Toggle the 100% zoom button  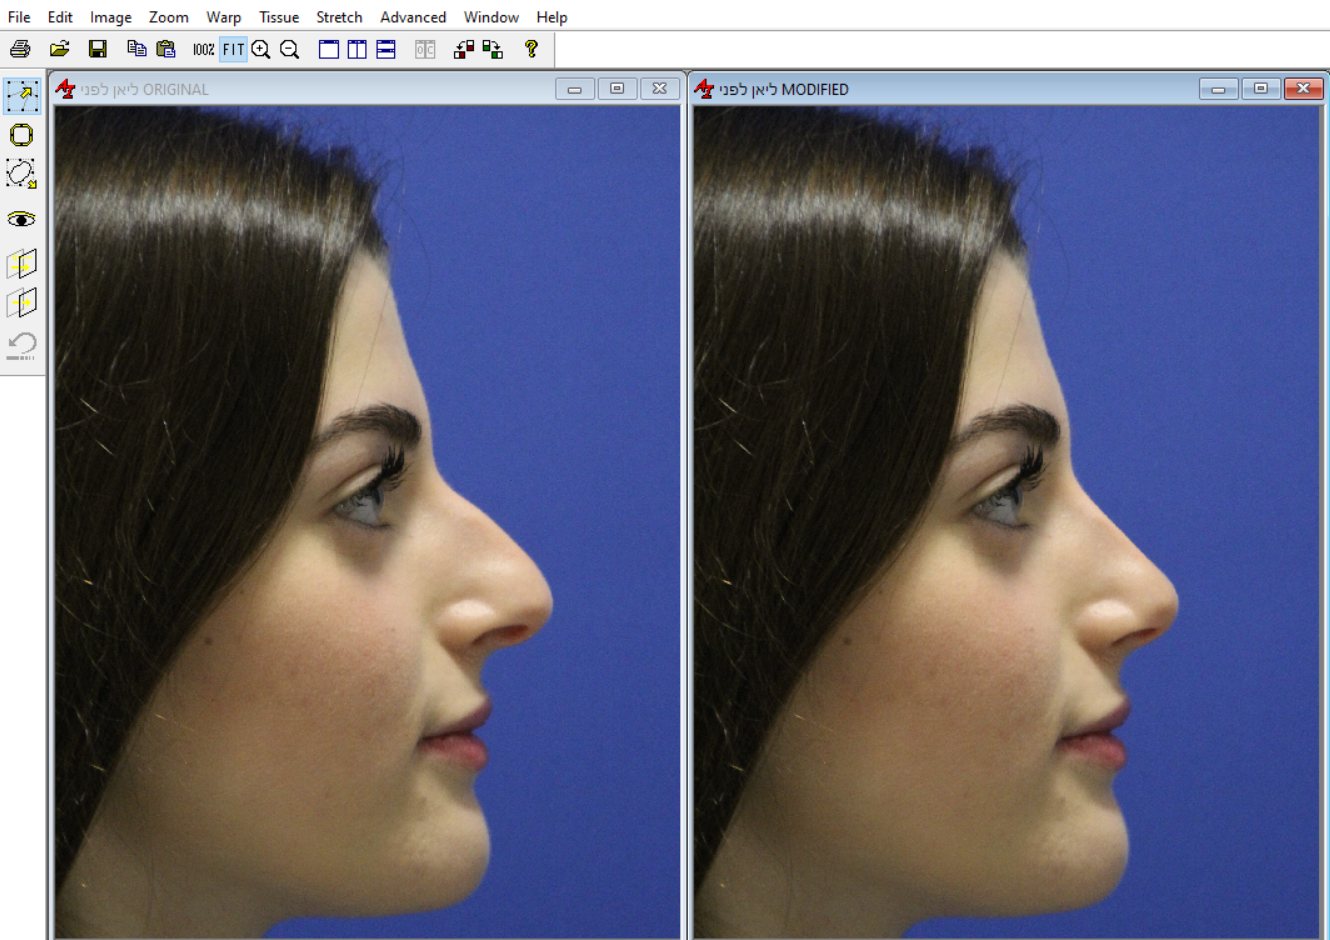pyautogui.click(x=204, y=49)
